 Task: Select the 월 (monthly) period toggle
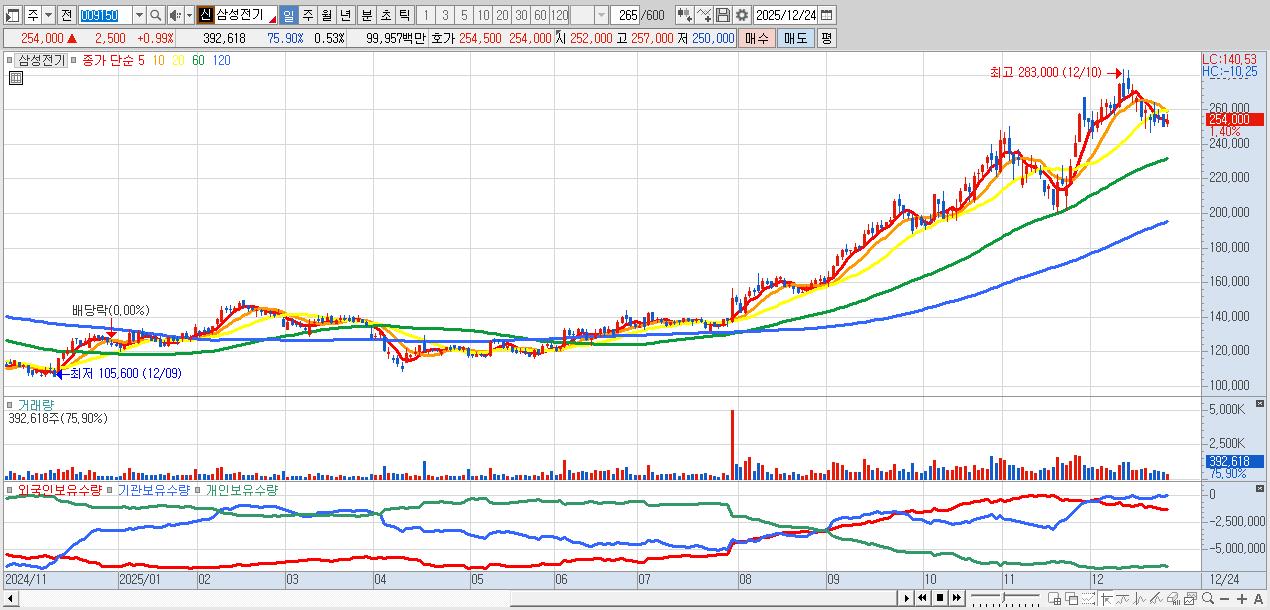coord(325,15)
